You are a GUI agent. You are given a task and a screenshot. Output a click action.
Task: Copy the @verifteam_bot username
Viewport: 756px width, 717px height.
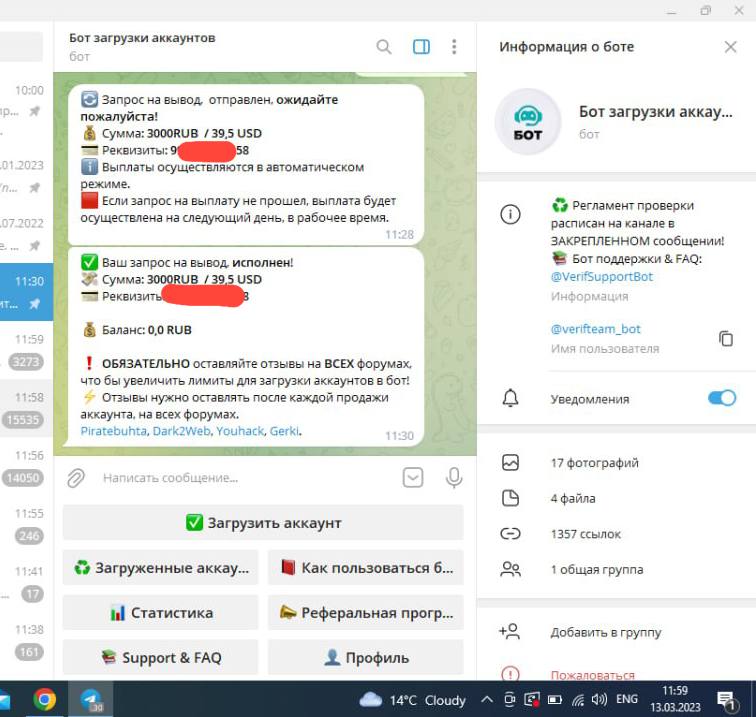click(x=726, y=338)
